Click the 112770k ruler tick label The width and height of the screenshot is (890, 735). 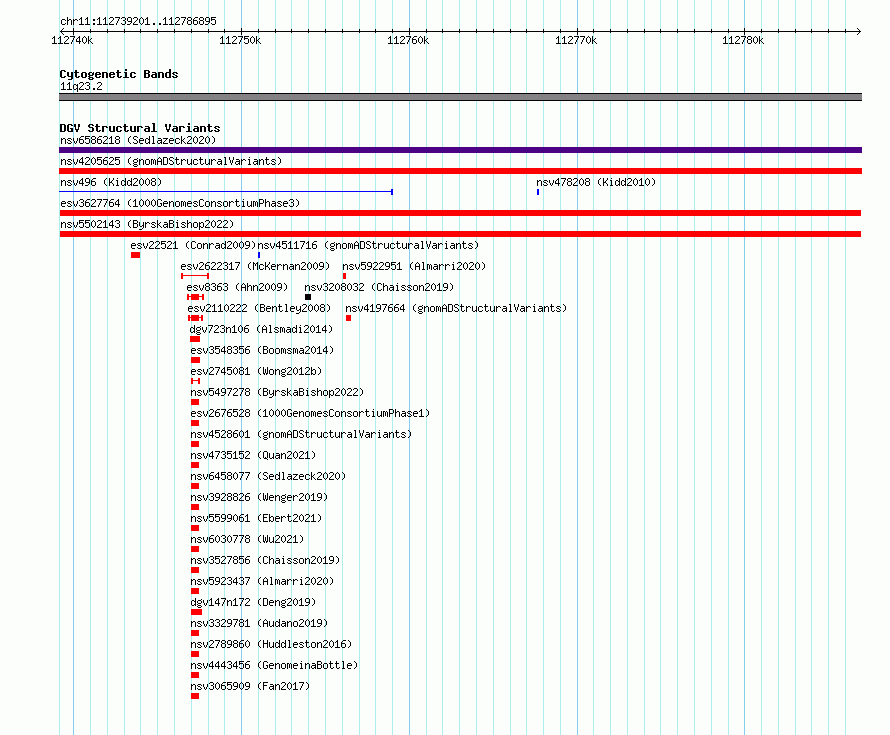pos(576,40)
